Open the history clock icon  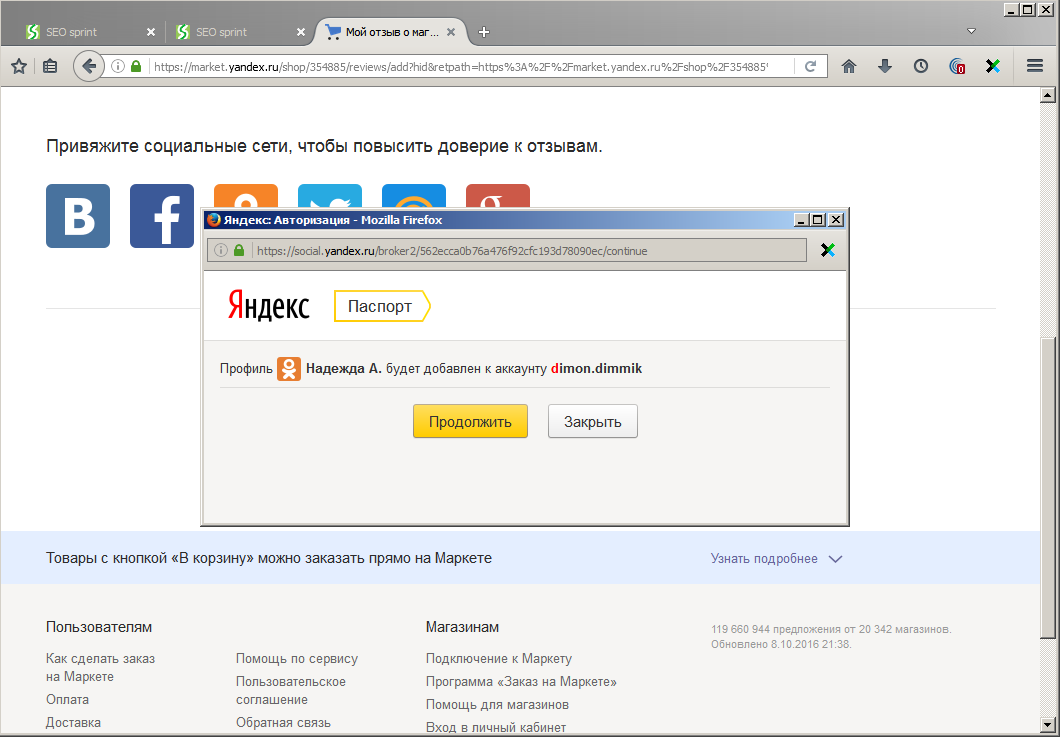click(921, 66)
